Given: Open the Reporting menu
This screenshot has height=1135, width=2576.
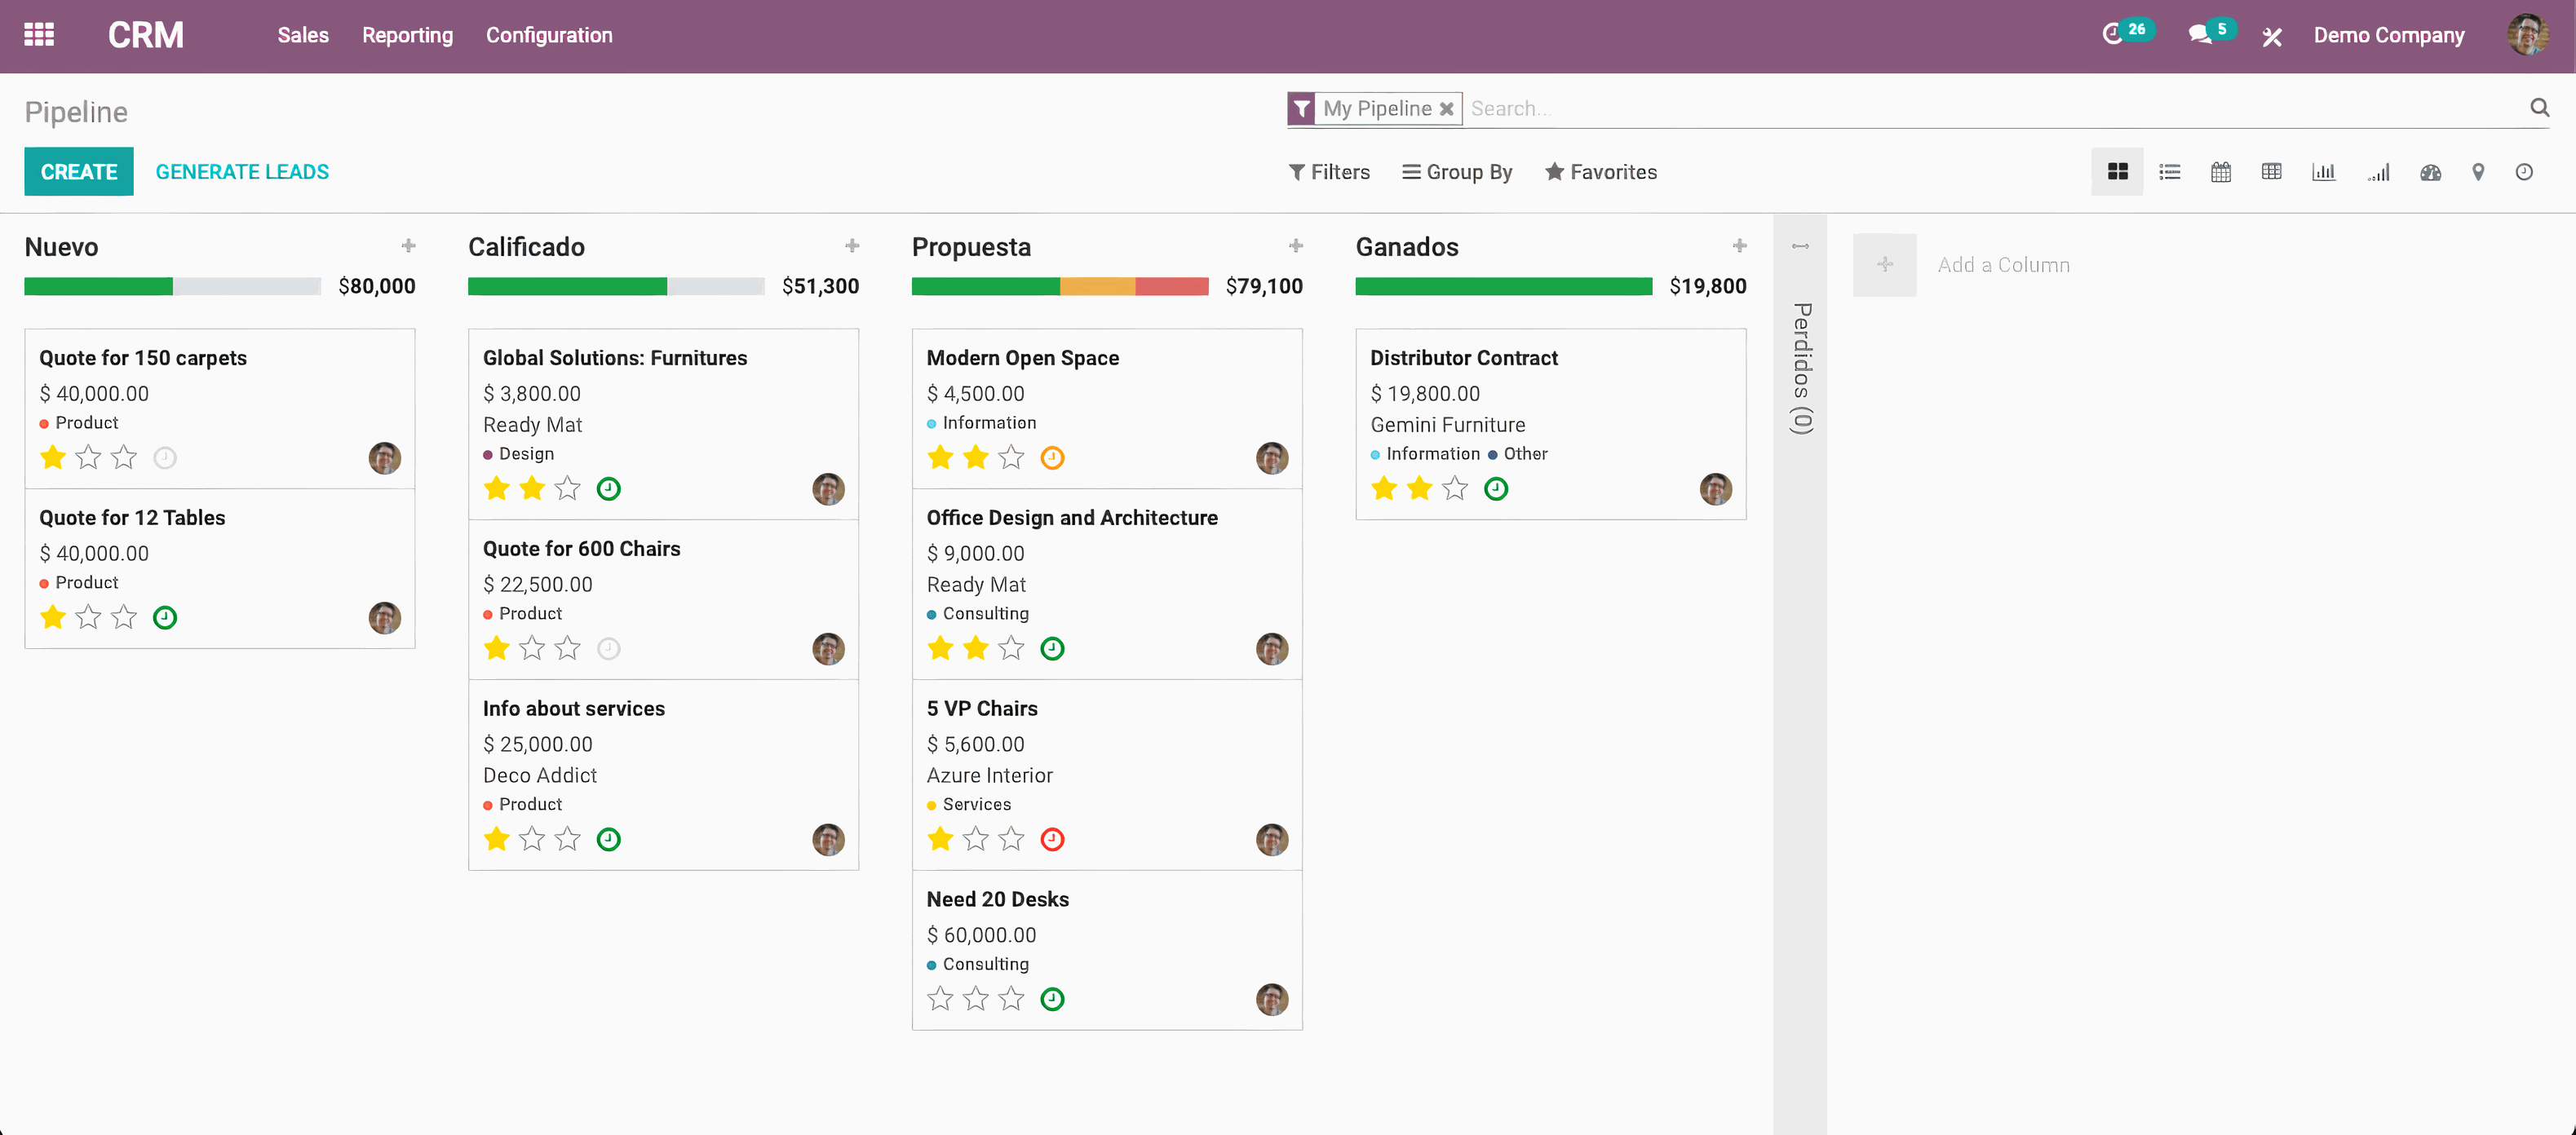Looking at the screenshot, I should pyautogui.click(x=407, y=35).
